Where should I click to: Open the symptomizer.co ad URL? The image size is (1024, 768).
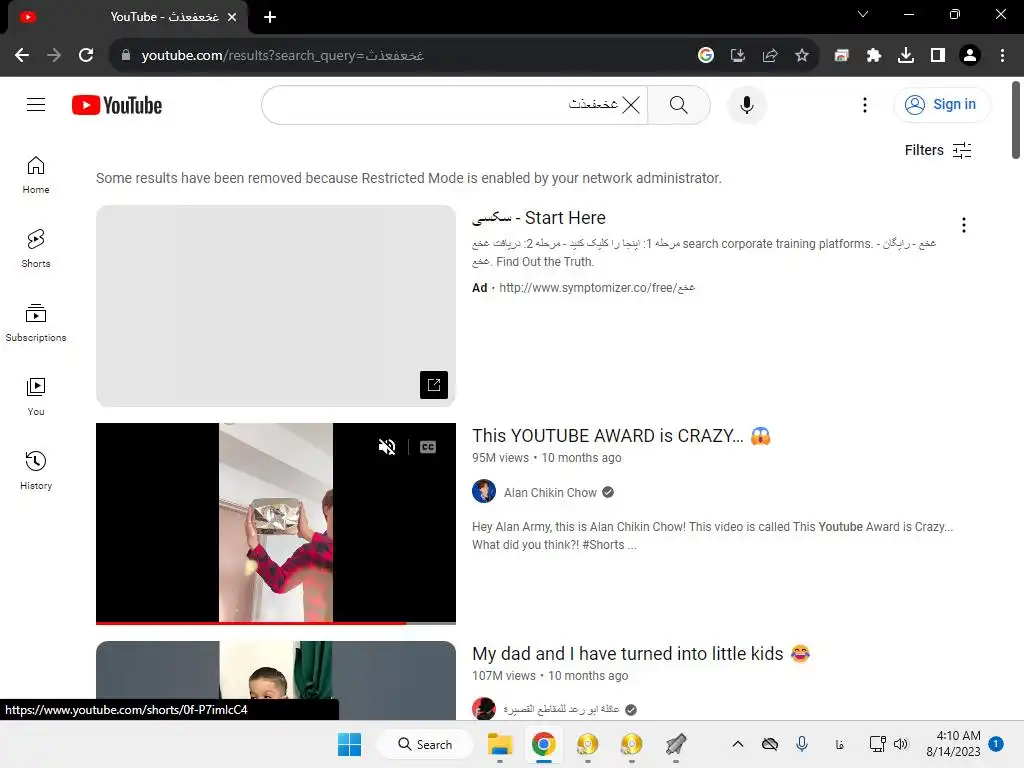click(596, 287)
